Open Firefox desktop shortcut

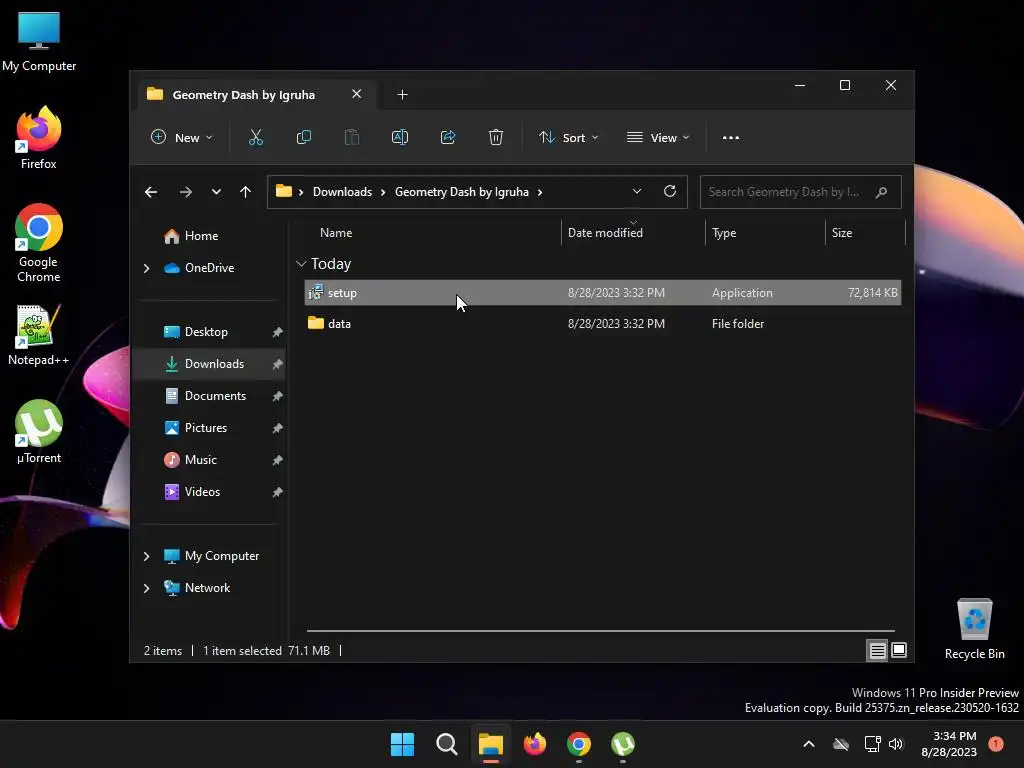click(x=39, y=138)
